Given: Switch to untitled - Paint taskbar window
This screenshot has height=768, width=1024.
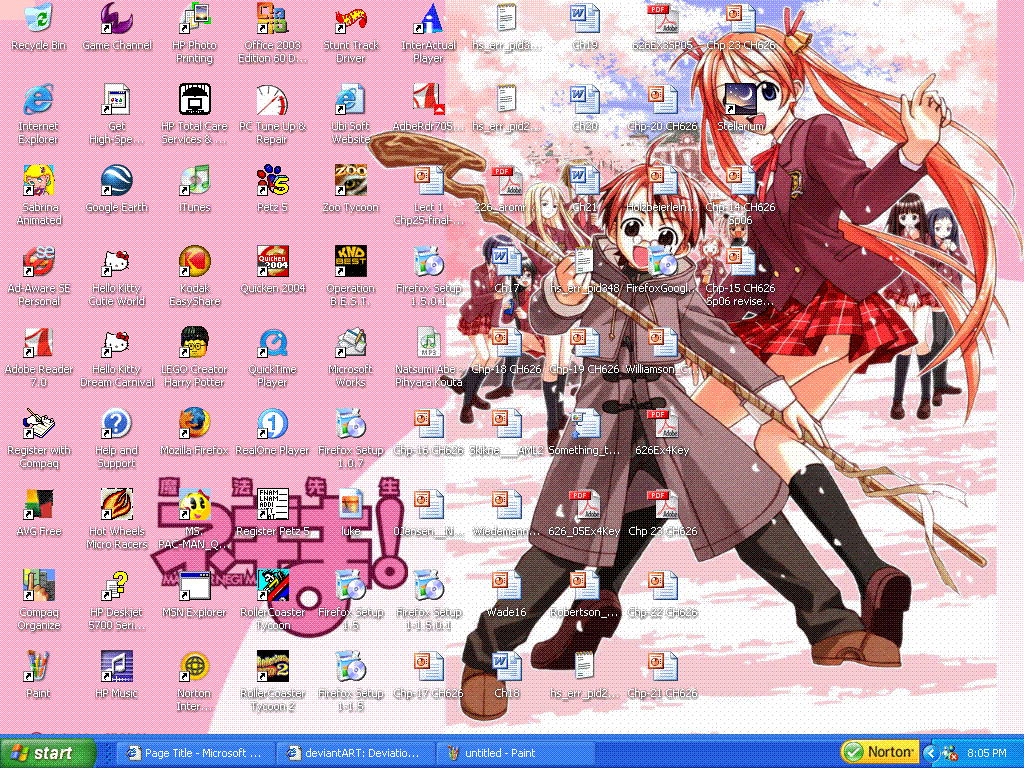Looking at the screenshot, I should (x=517, y=753).
